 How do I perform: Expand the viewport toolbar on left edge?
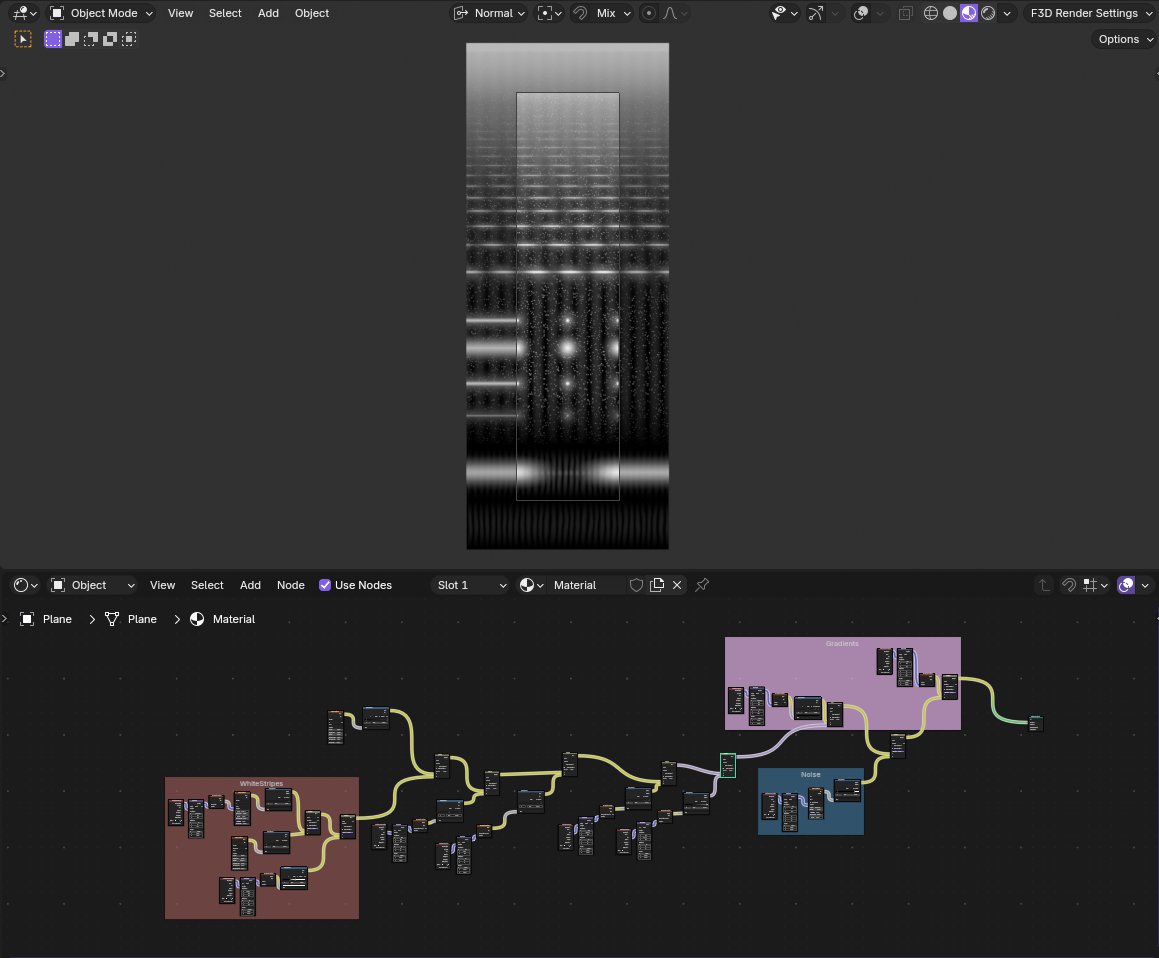click(x=3, y=73)
